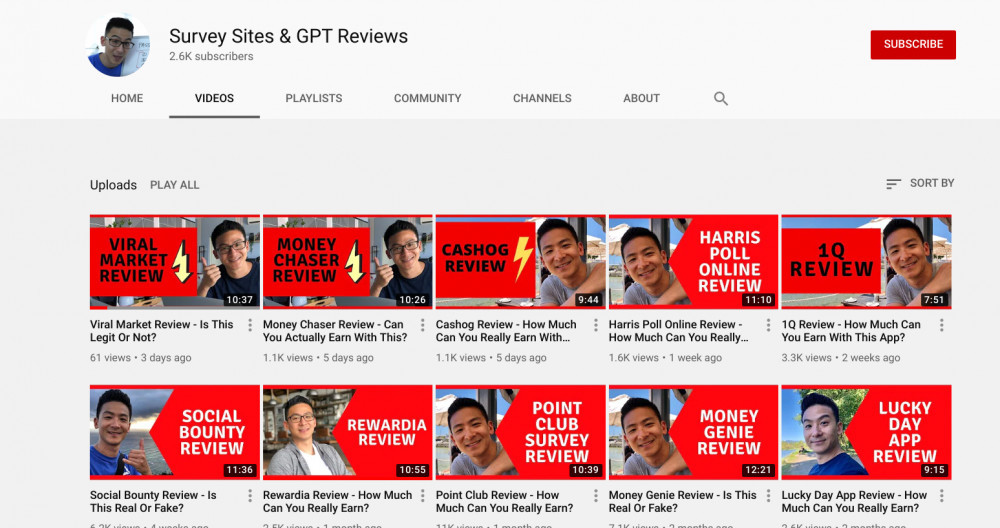Switch to the Home tab

pyautogui.click(x=127, y=98)
